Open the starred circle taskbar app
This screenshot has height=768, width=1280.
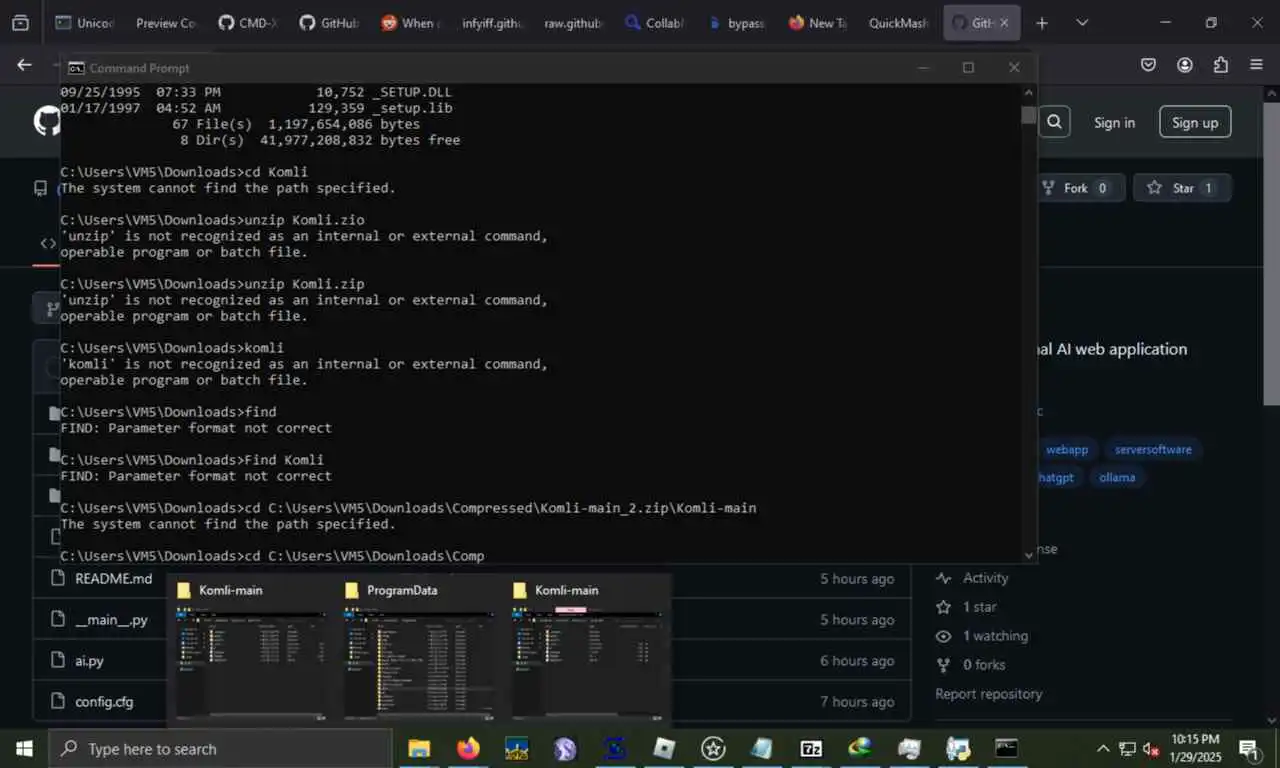[713, 748]
